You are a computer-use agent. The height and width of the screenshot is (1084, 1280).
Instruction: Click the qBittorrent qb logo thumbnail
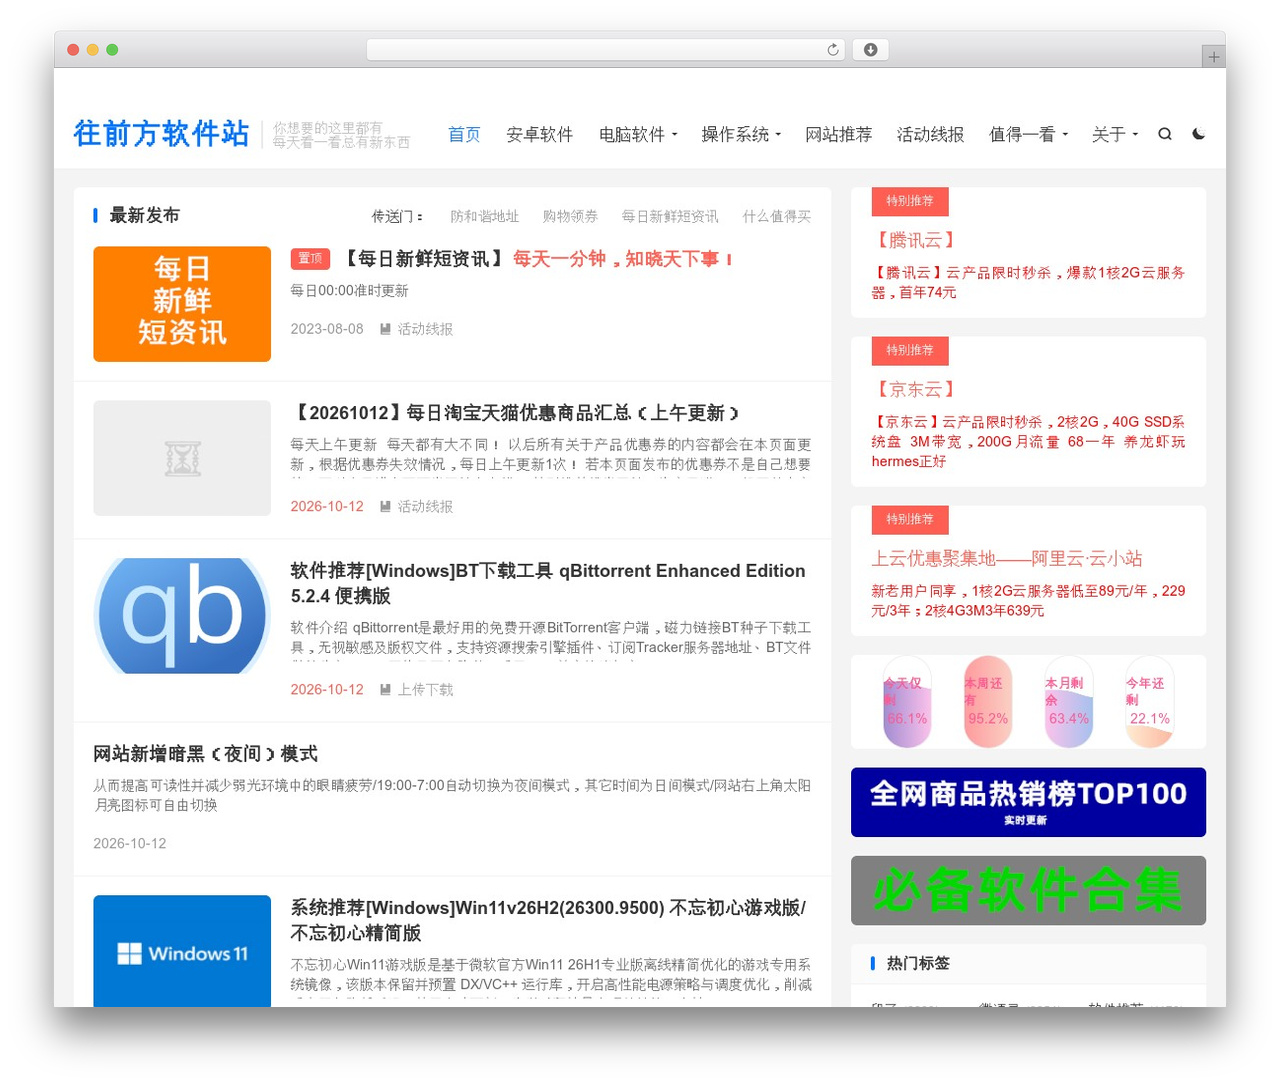182,616
